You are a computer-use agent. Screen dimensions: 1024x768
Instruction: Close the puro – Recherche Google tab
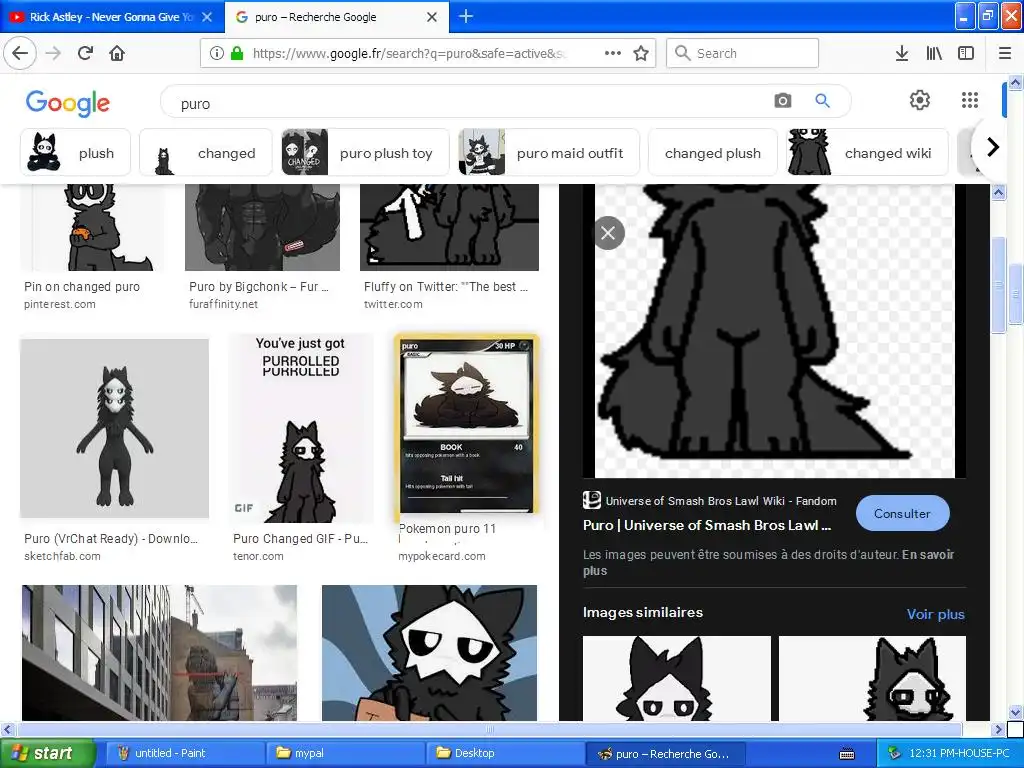coord(432,17)
